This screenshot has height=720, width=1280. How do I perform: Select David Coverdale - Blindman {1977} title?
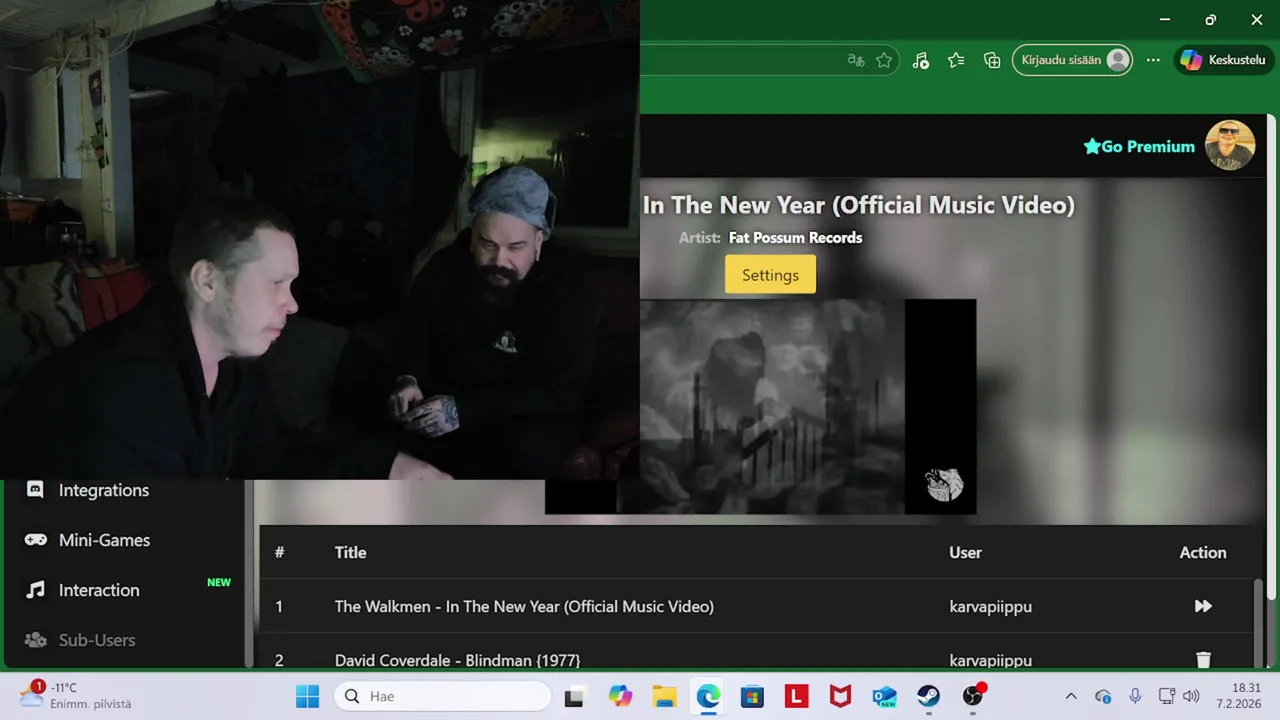coord(457,660)
